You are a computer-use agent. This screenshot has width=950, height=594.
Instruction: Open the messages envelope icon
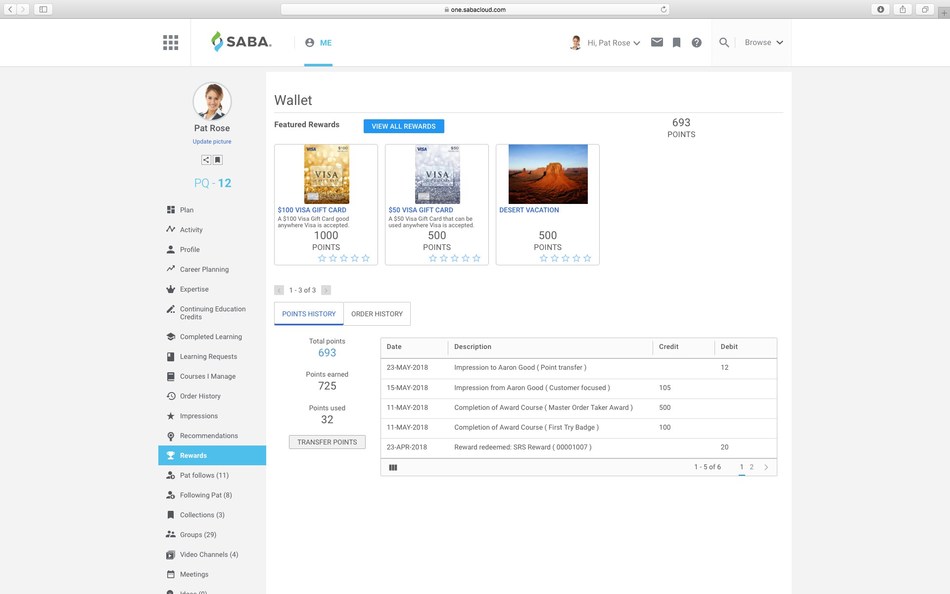click(x=655, y=42)
